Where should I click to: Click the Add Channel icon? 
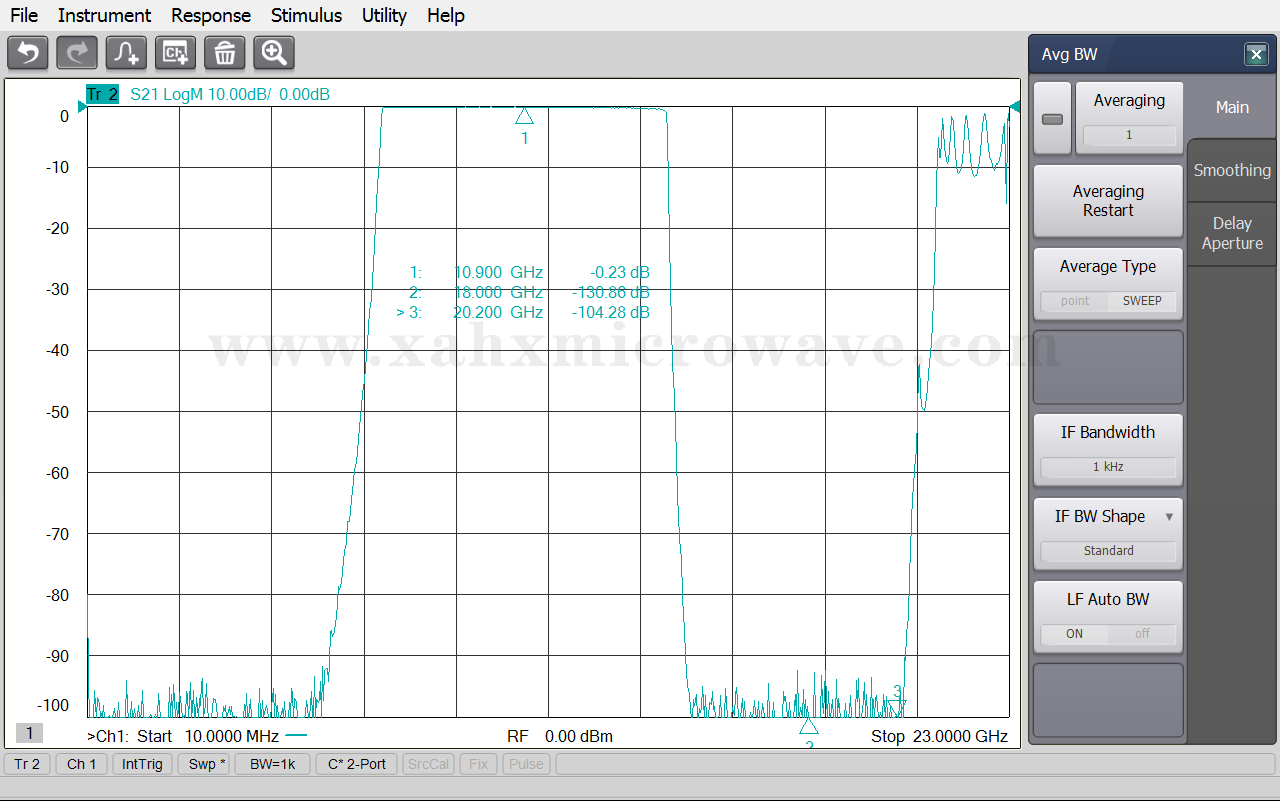click(176, 53)
